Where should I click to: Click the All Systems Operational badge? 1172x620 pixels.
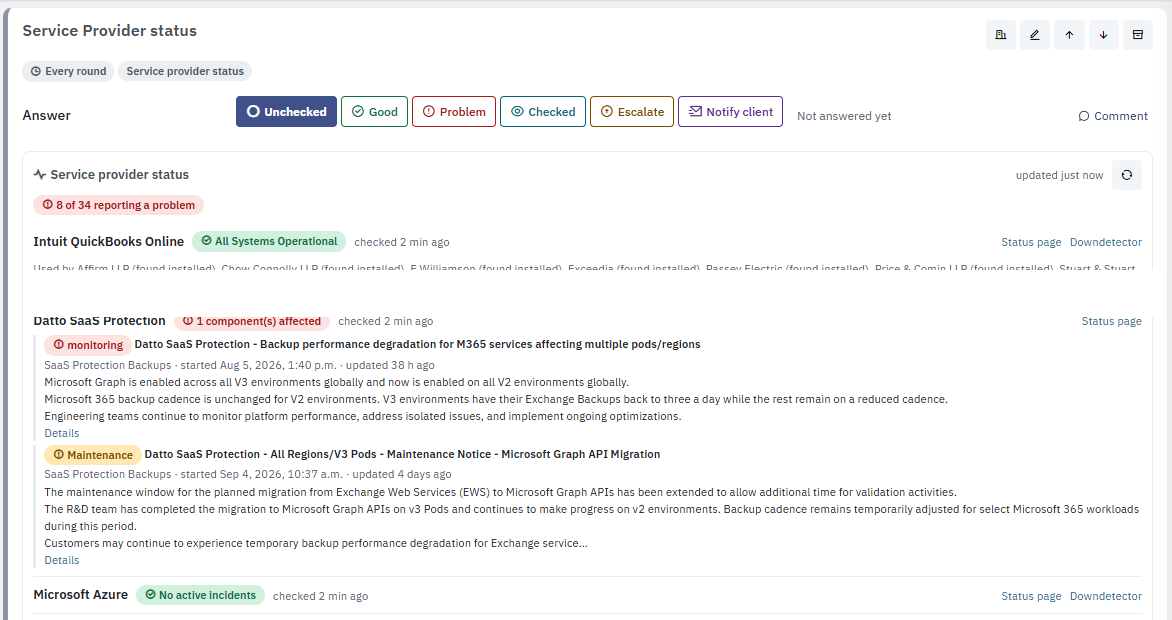[269, 242]
